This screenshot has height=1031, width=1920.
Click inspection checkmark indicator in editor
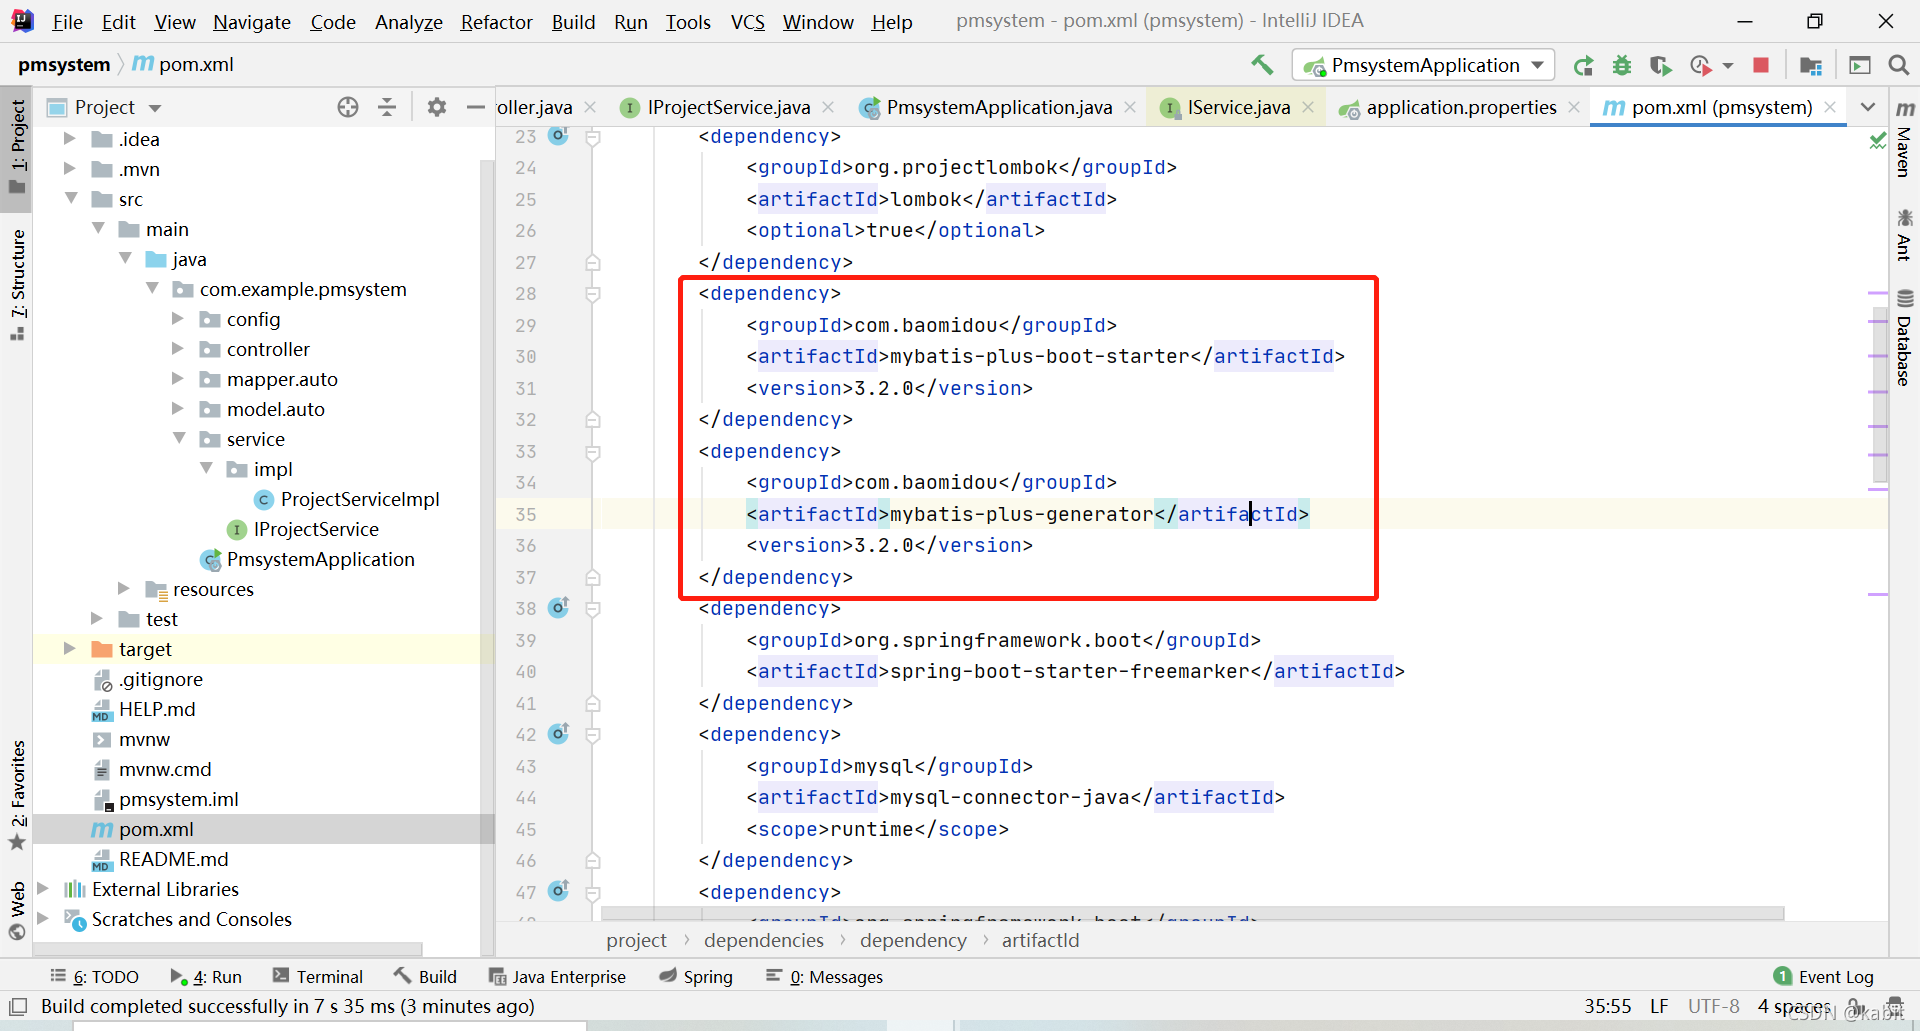click(1877, 141)
